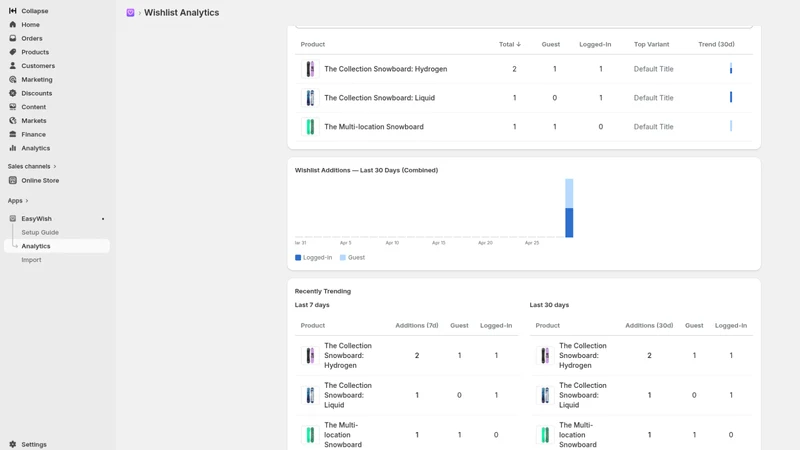Click the Collapse sidebar icon
Screen dimensions: 800x450
tap(13, 11)
